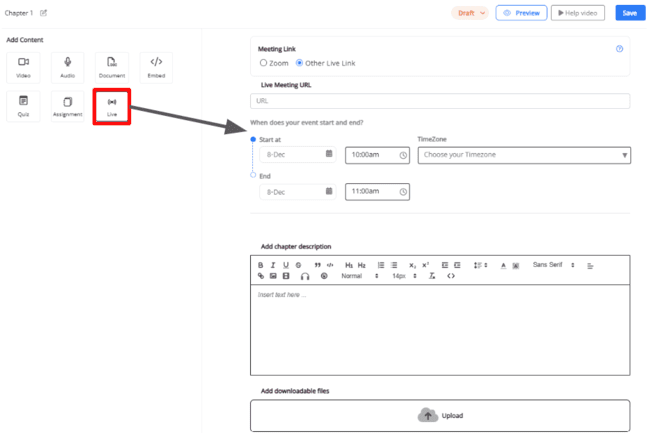Screen dimensions: 650x434
Task: Apply Heading 2 style
Action: 361,265
